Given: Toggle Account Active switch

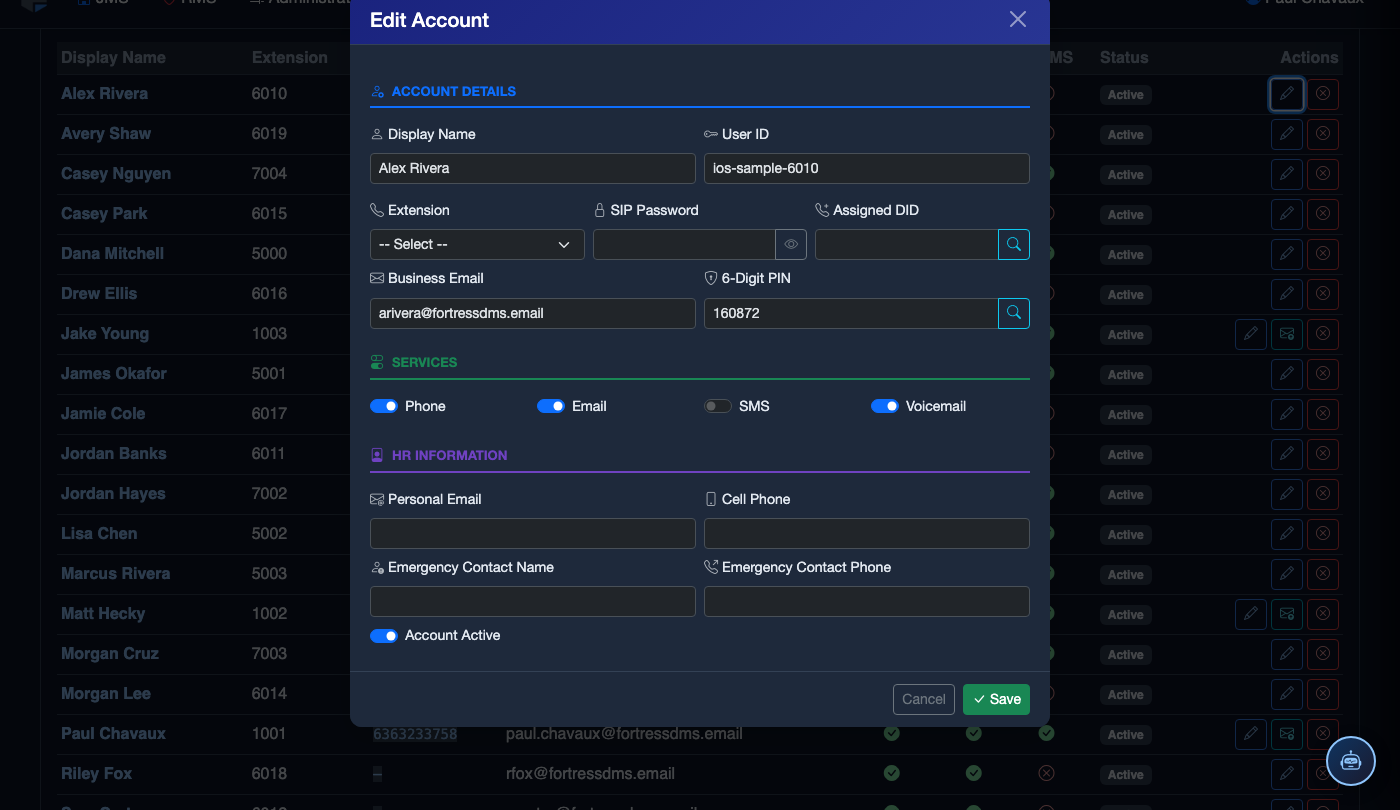Looking at the screenshot, I should (384, 636).
